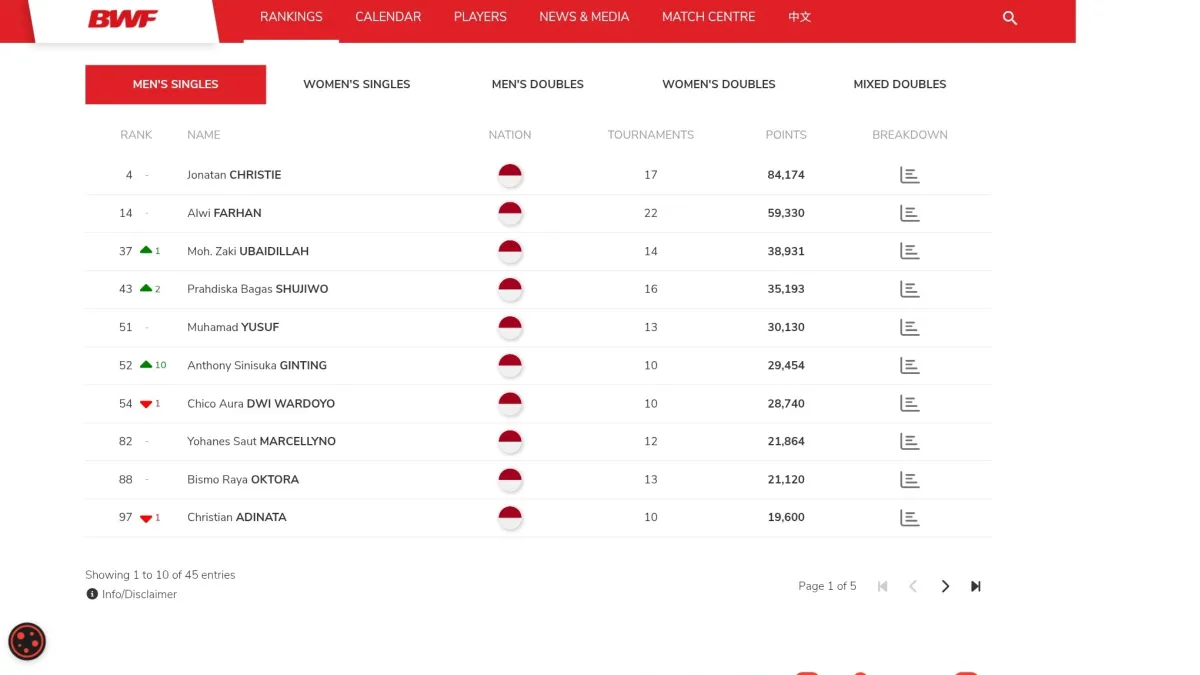Click the search magnifier icon

click(1010, 18)
